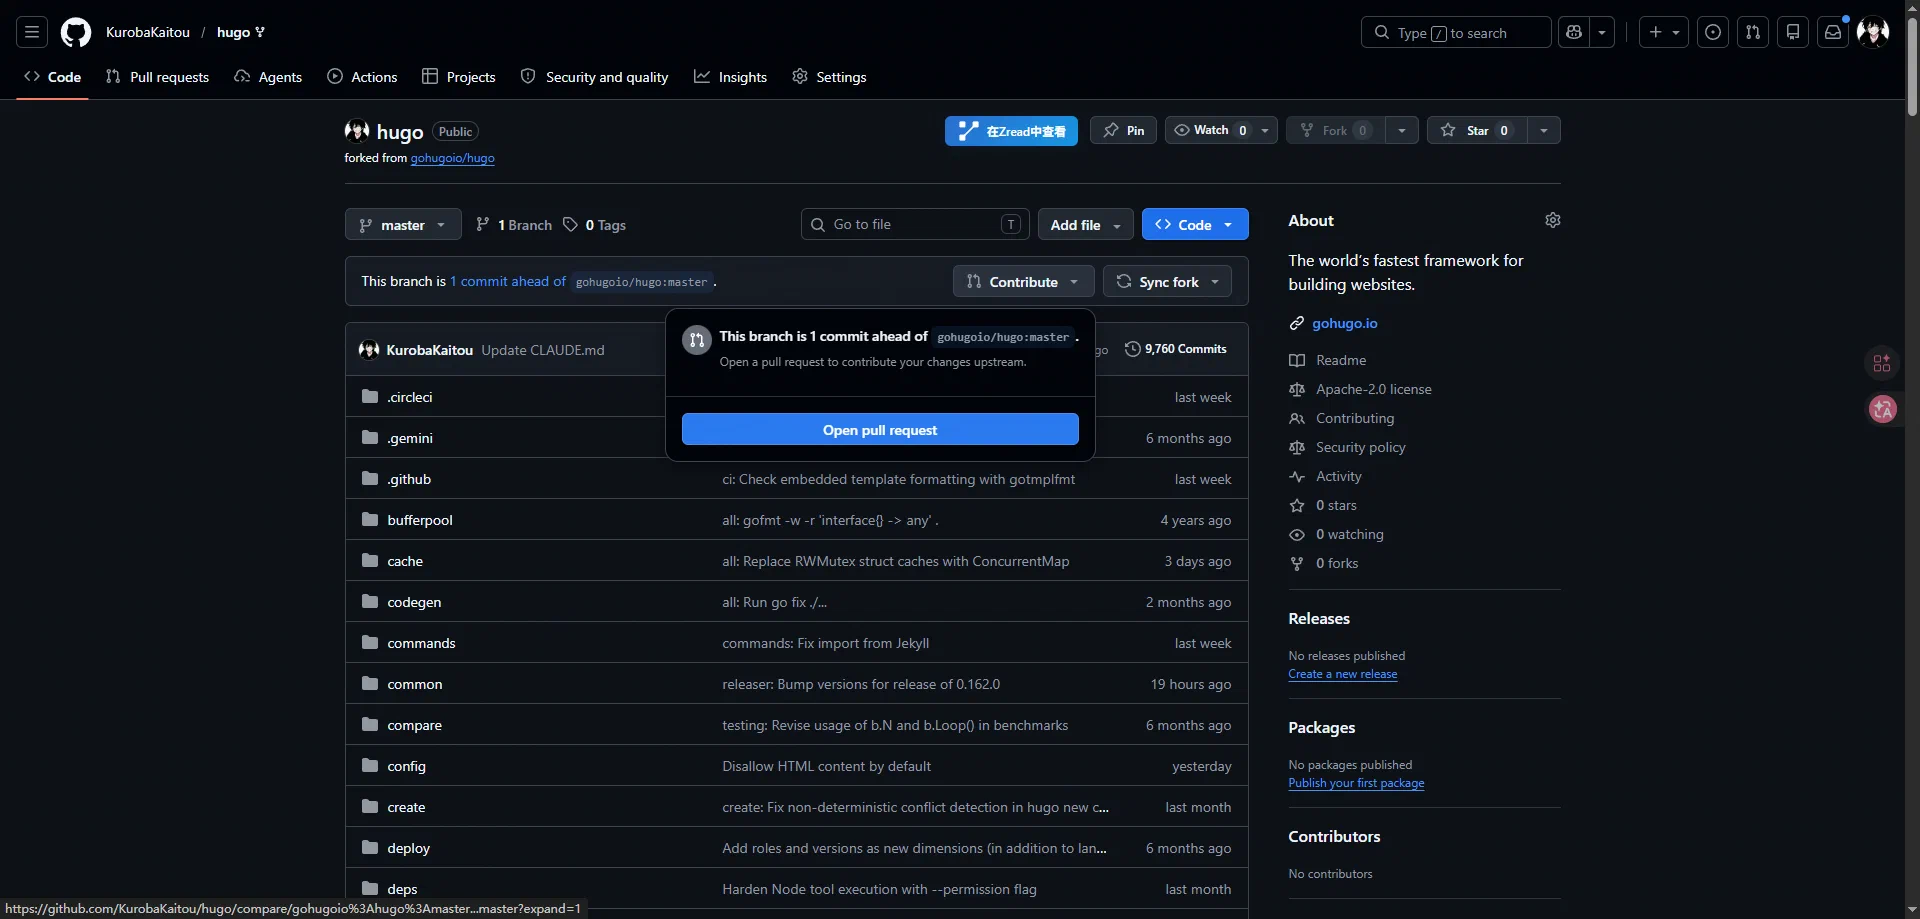1920x919 pixels.
Task: Click the floating translate extension icon
Action: tap(1883, 409)
